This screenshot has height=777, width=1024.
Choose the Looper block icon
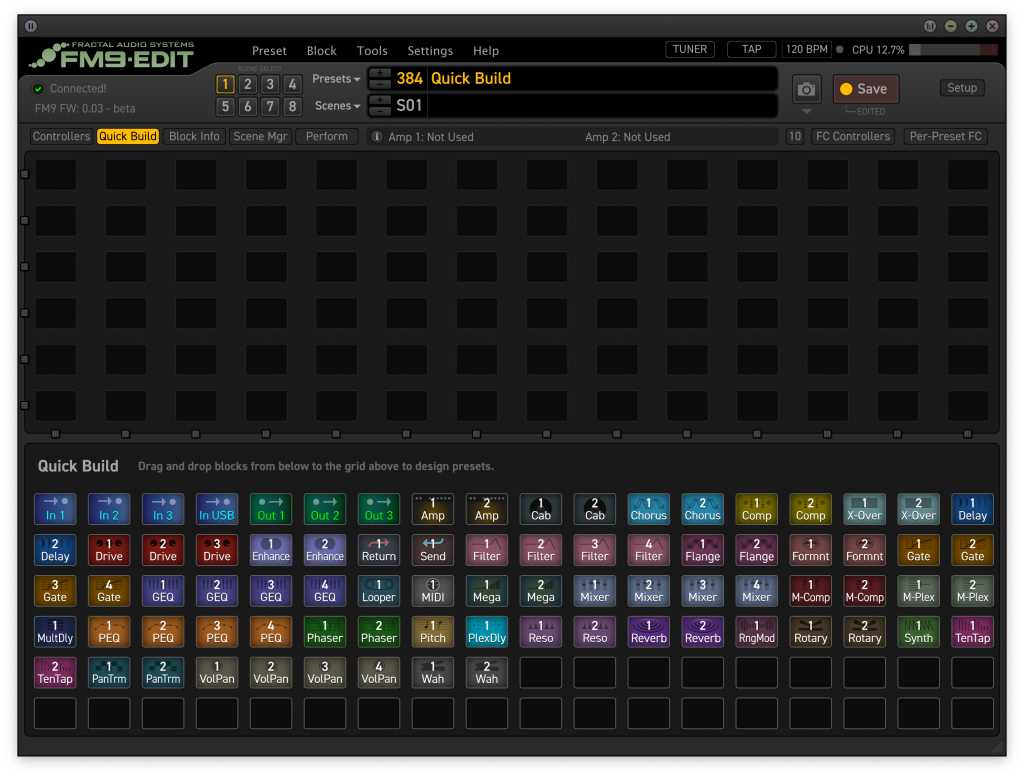(x=379, y=590)
